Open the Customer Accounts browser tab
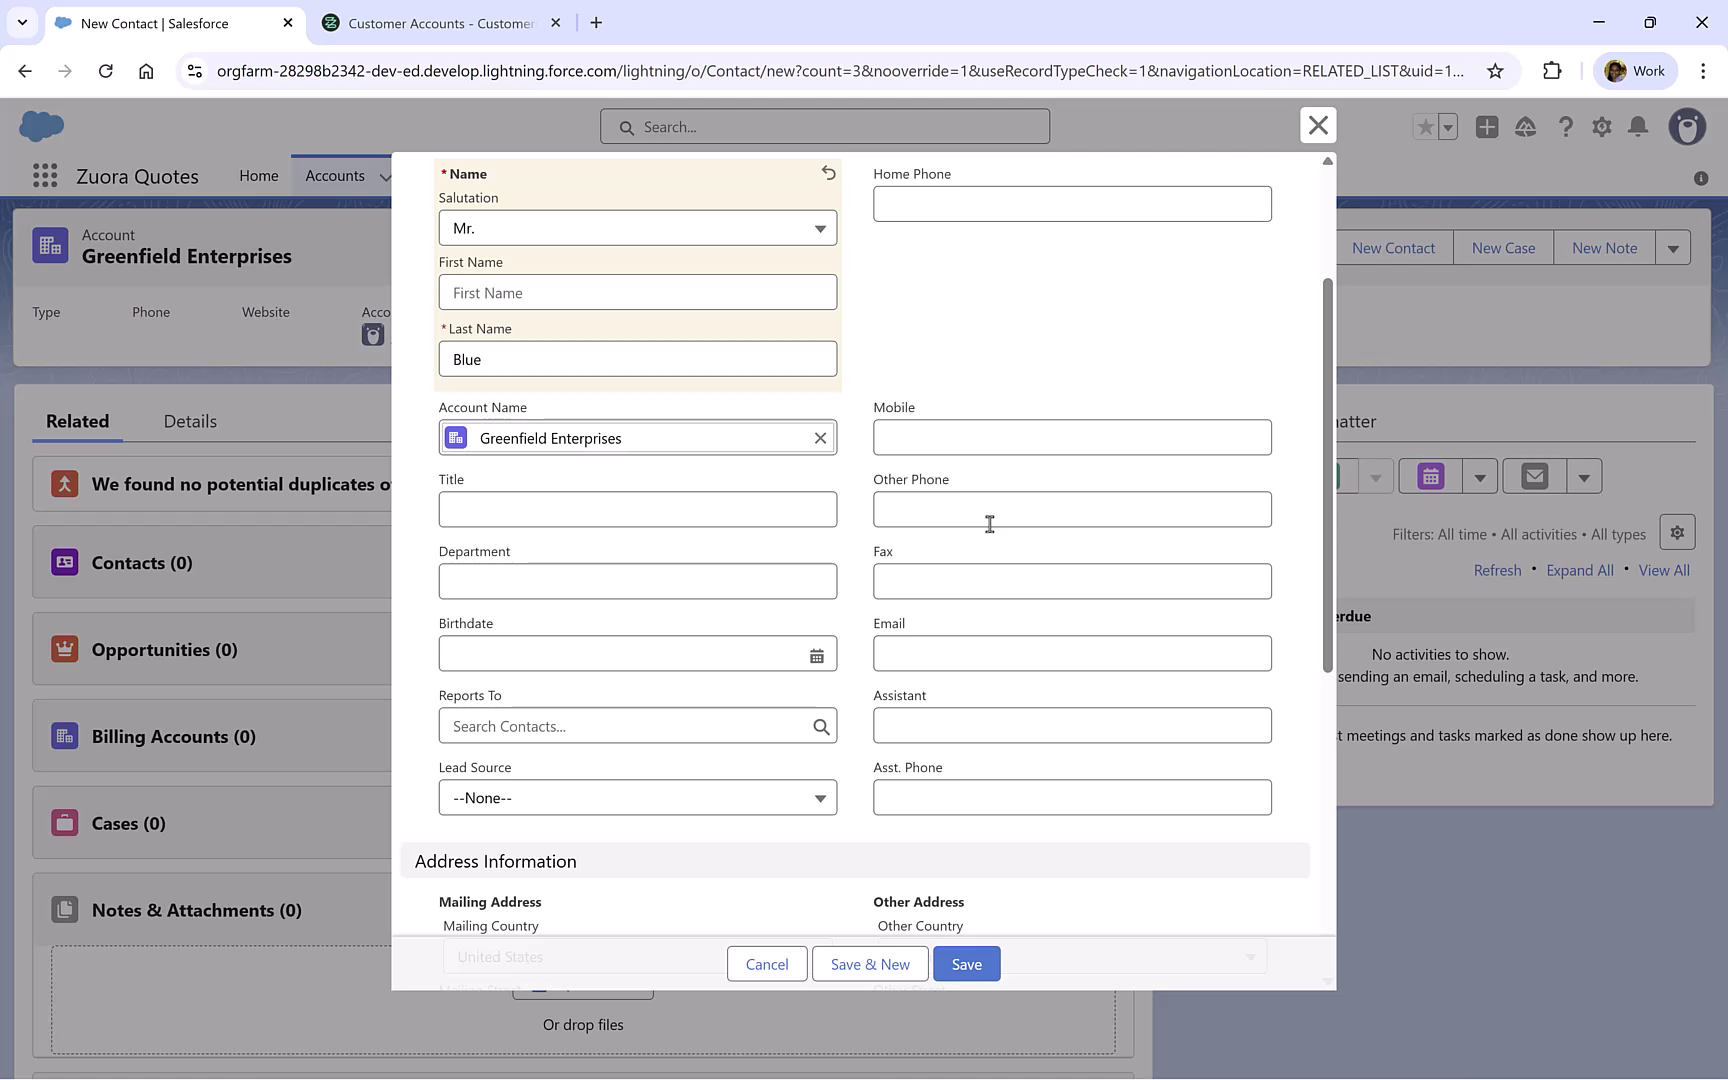Image resolution: width=1728 pixels, height=1080 pixels. [x=437, y=22]
